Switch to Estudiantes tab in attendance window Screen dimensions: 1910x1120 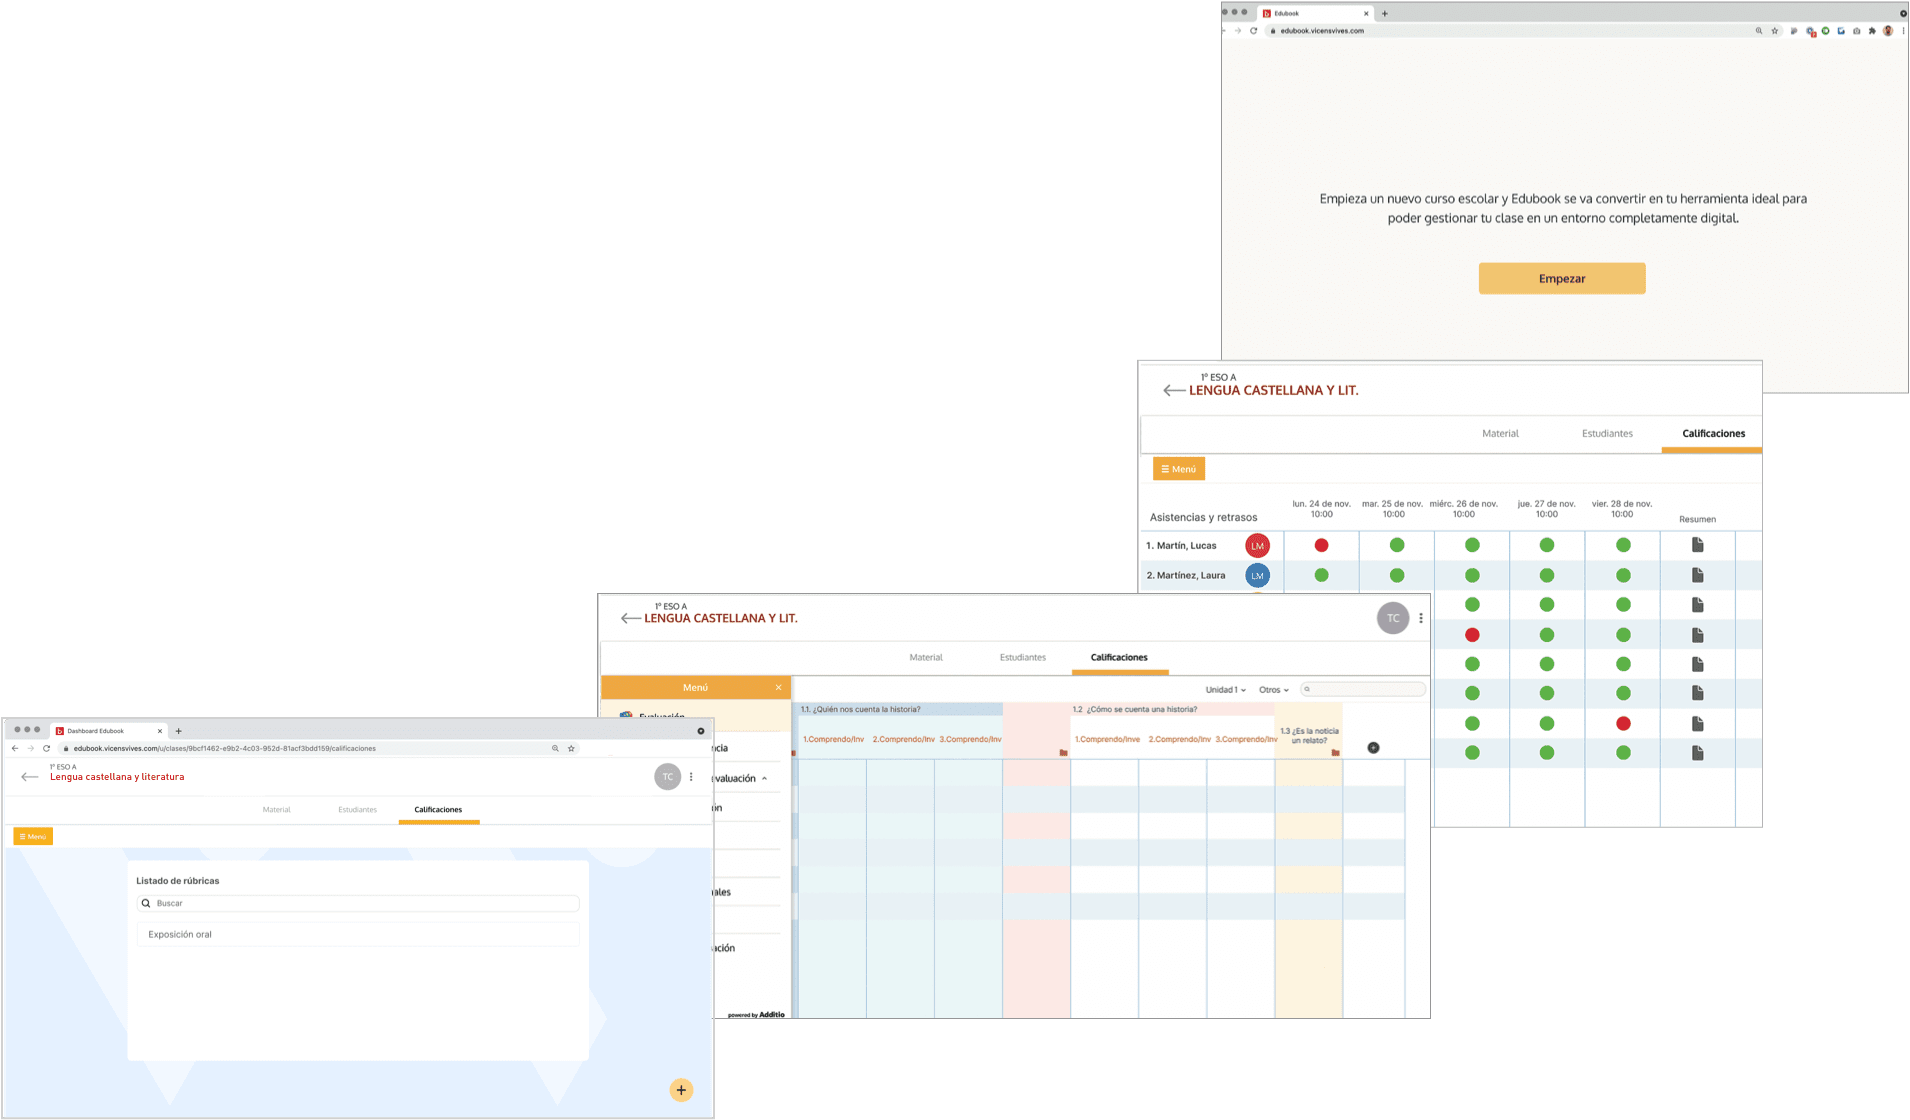point(1607,434)
